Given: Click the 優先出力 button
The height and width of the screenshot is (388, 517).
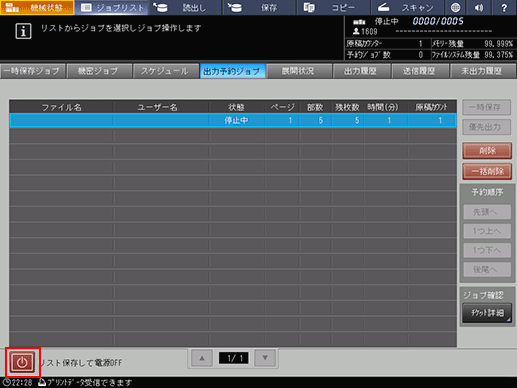Looking at the screenshot, I should coord(486,127).
